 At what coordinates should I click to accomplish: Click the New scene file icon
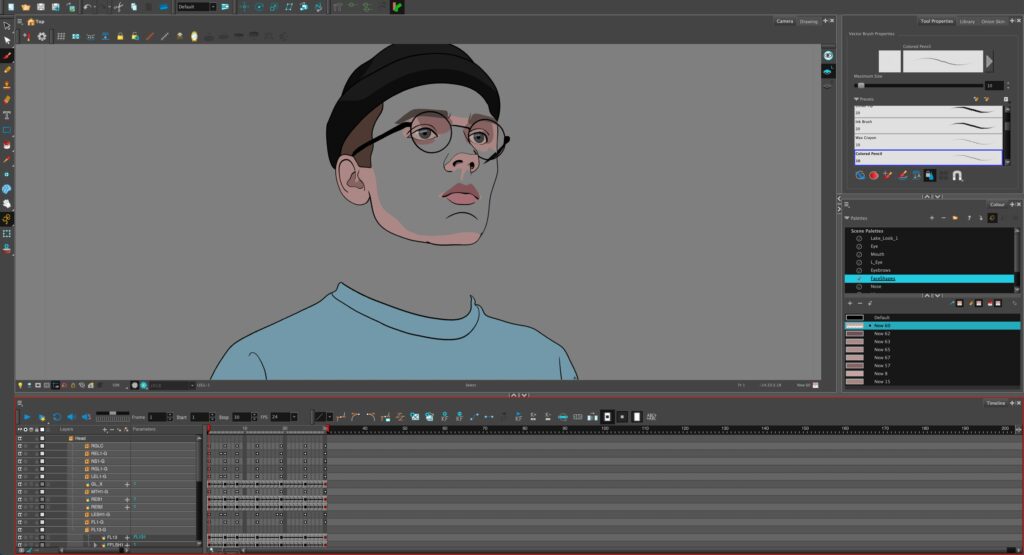10,7
